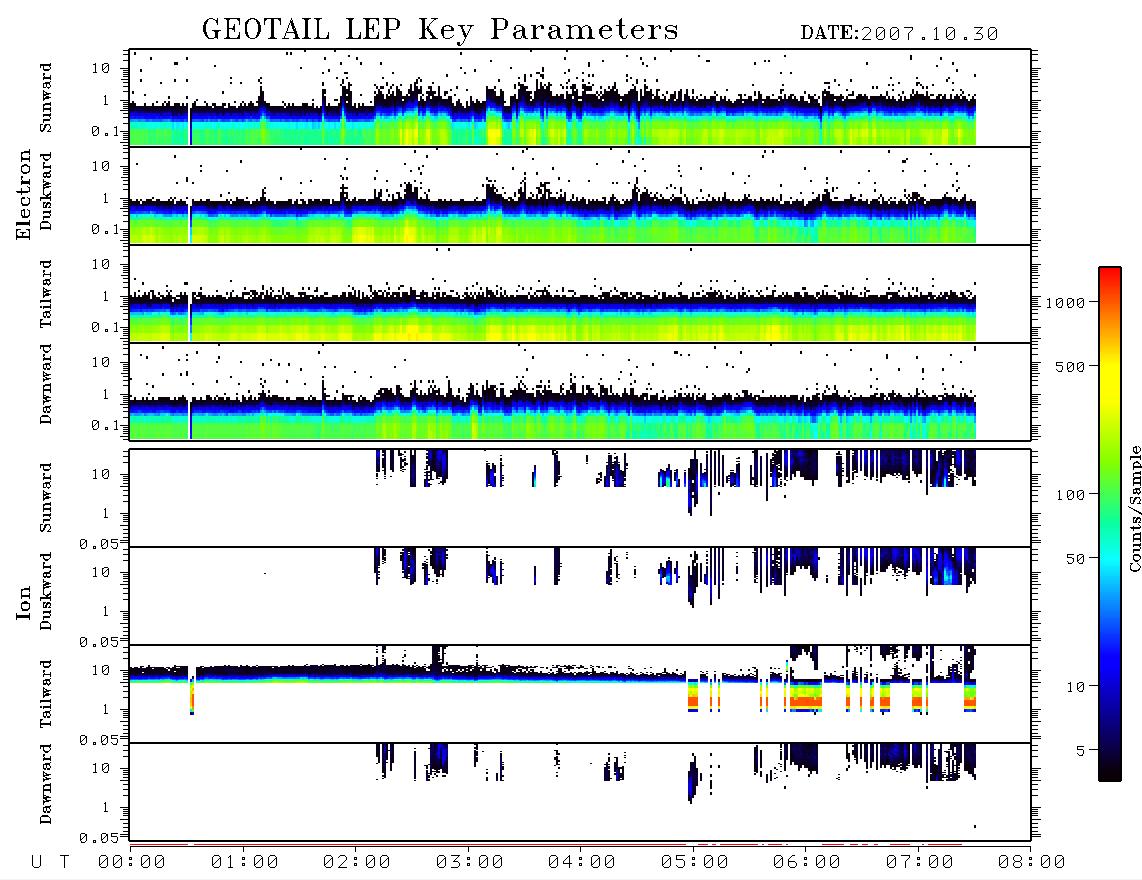This screenshot has width=1142, height=880.
Task: Click the 0.05 tick of Ion Dawnward panel
Action: [99, 838]
